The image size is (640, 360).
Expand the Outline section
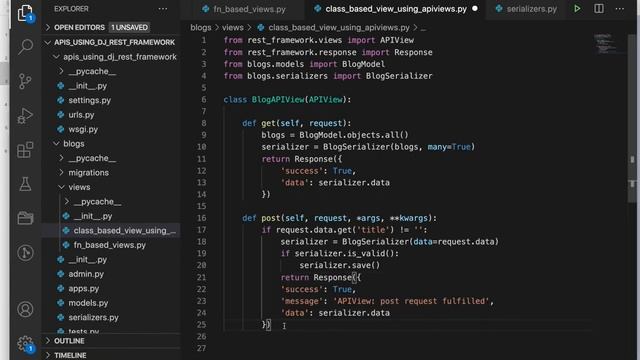coord(48,341)
